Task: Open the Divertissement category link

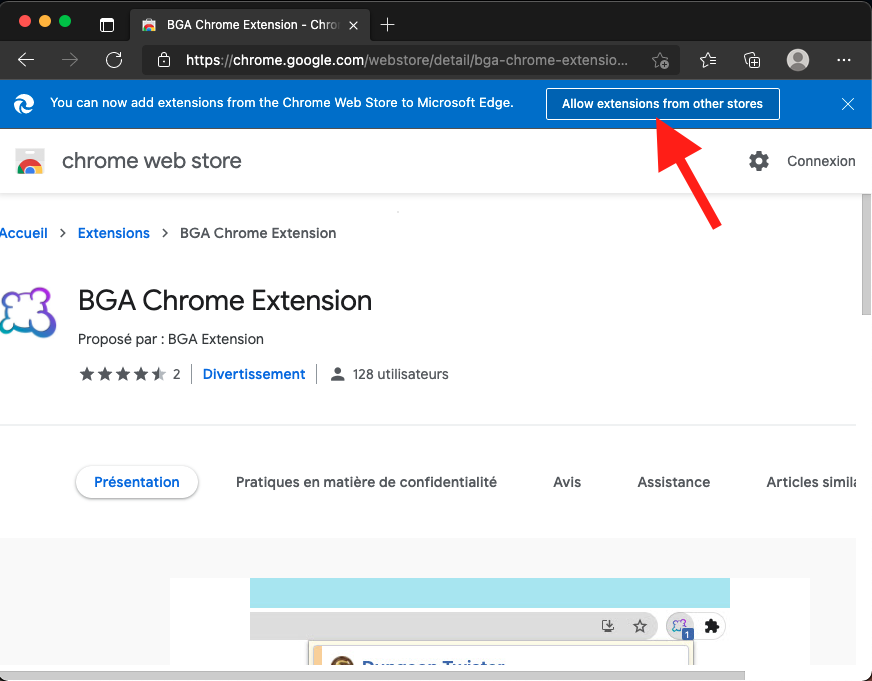Action: (254, 374)
